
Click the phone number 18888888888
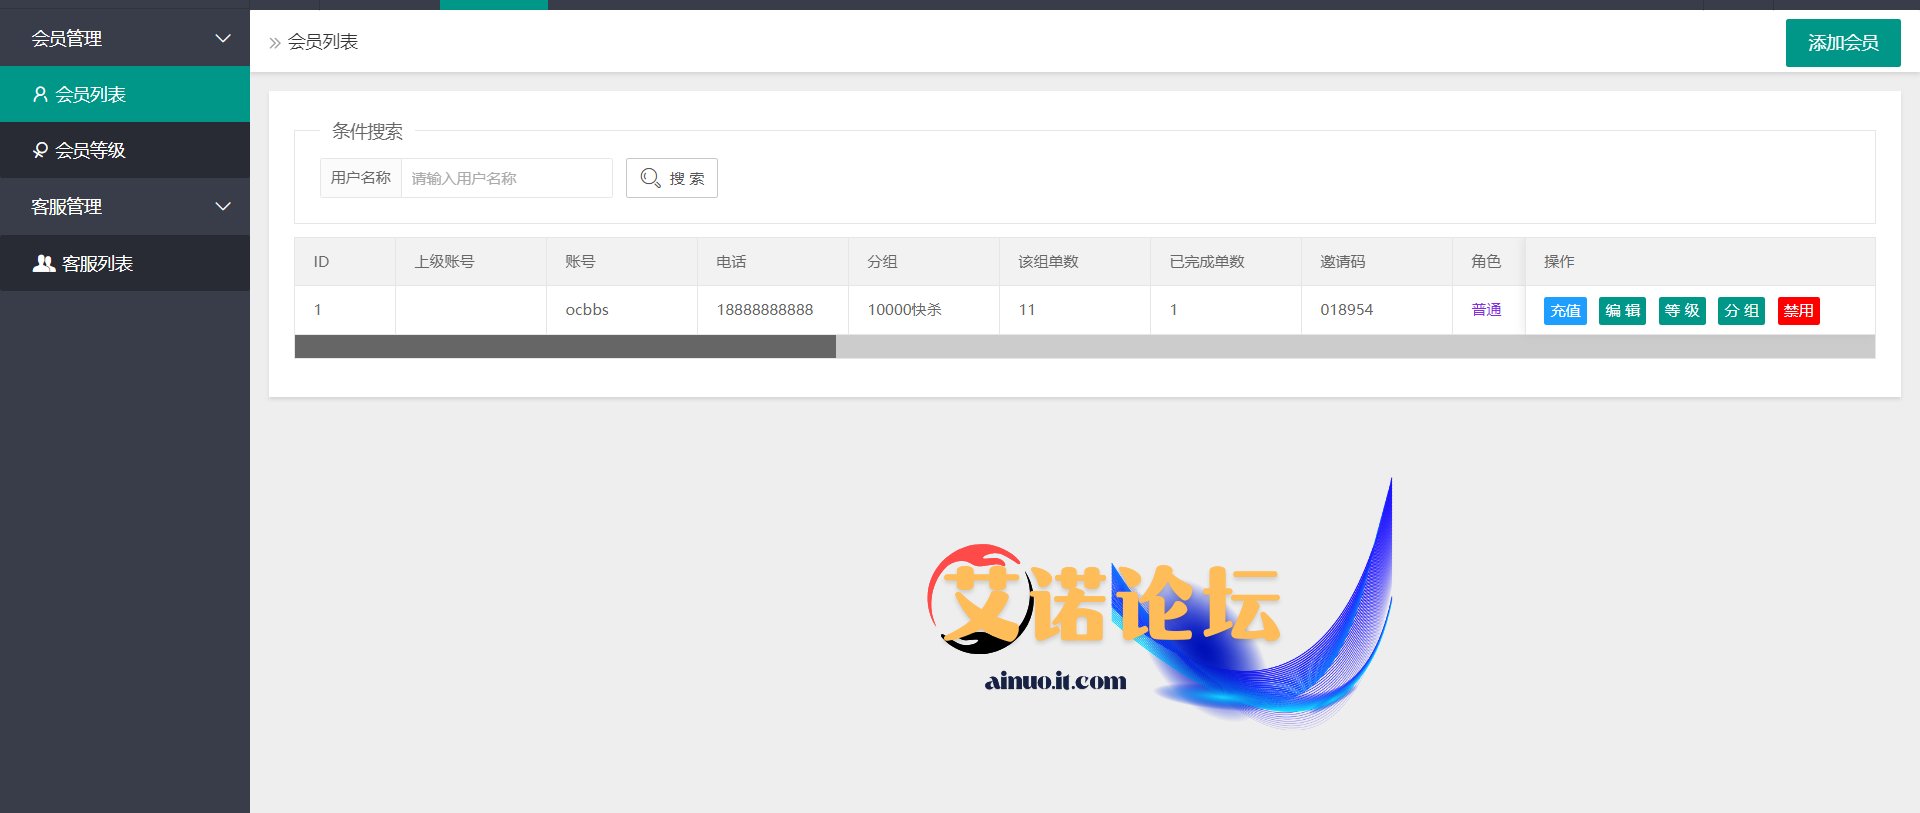click(x=765, y=310)
